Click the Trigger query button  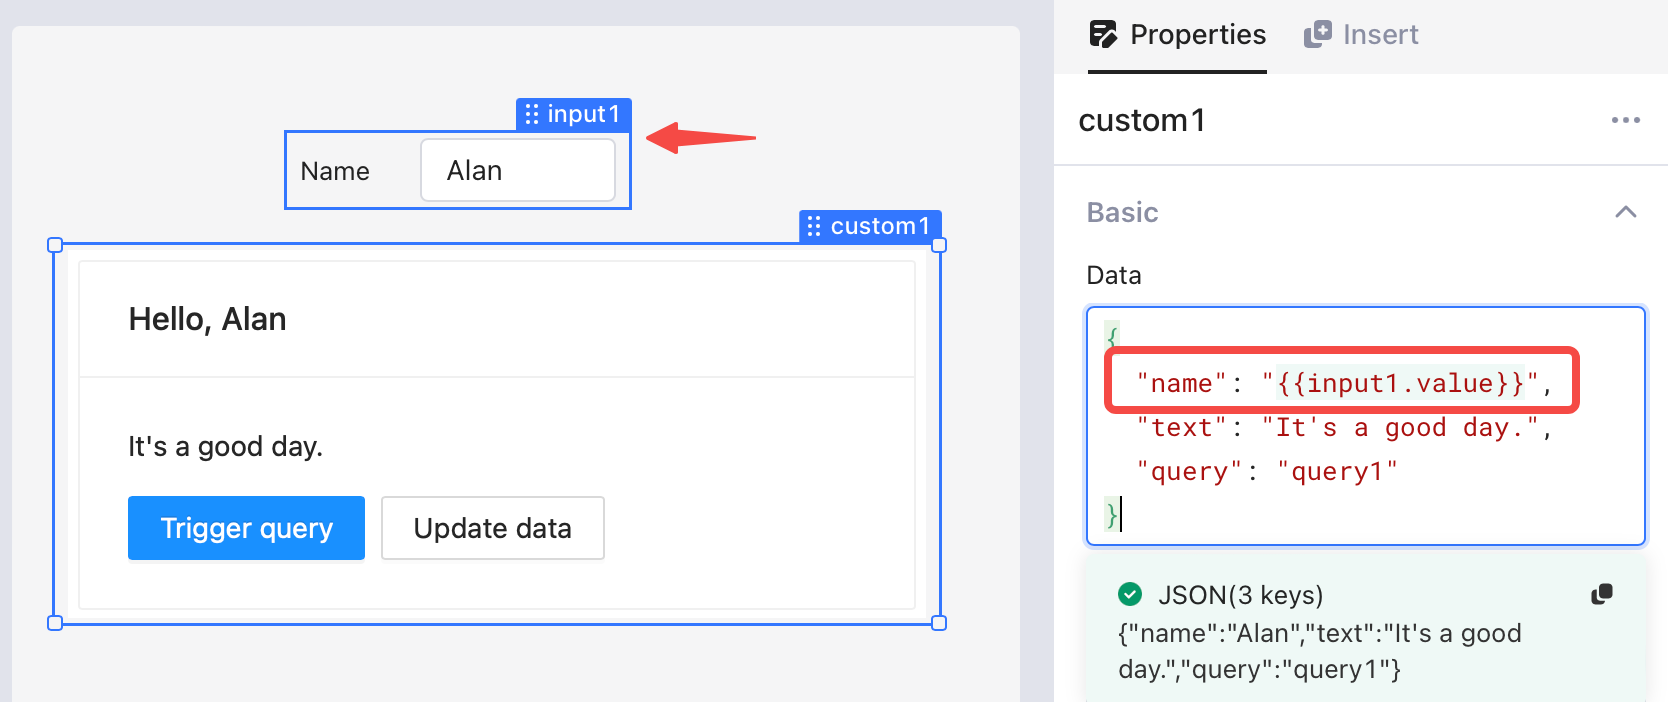[x=246, y=528]
